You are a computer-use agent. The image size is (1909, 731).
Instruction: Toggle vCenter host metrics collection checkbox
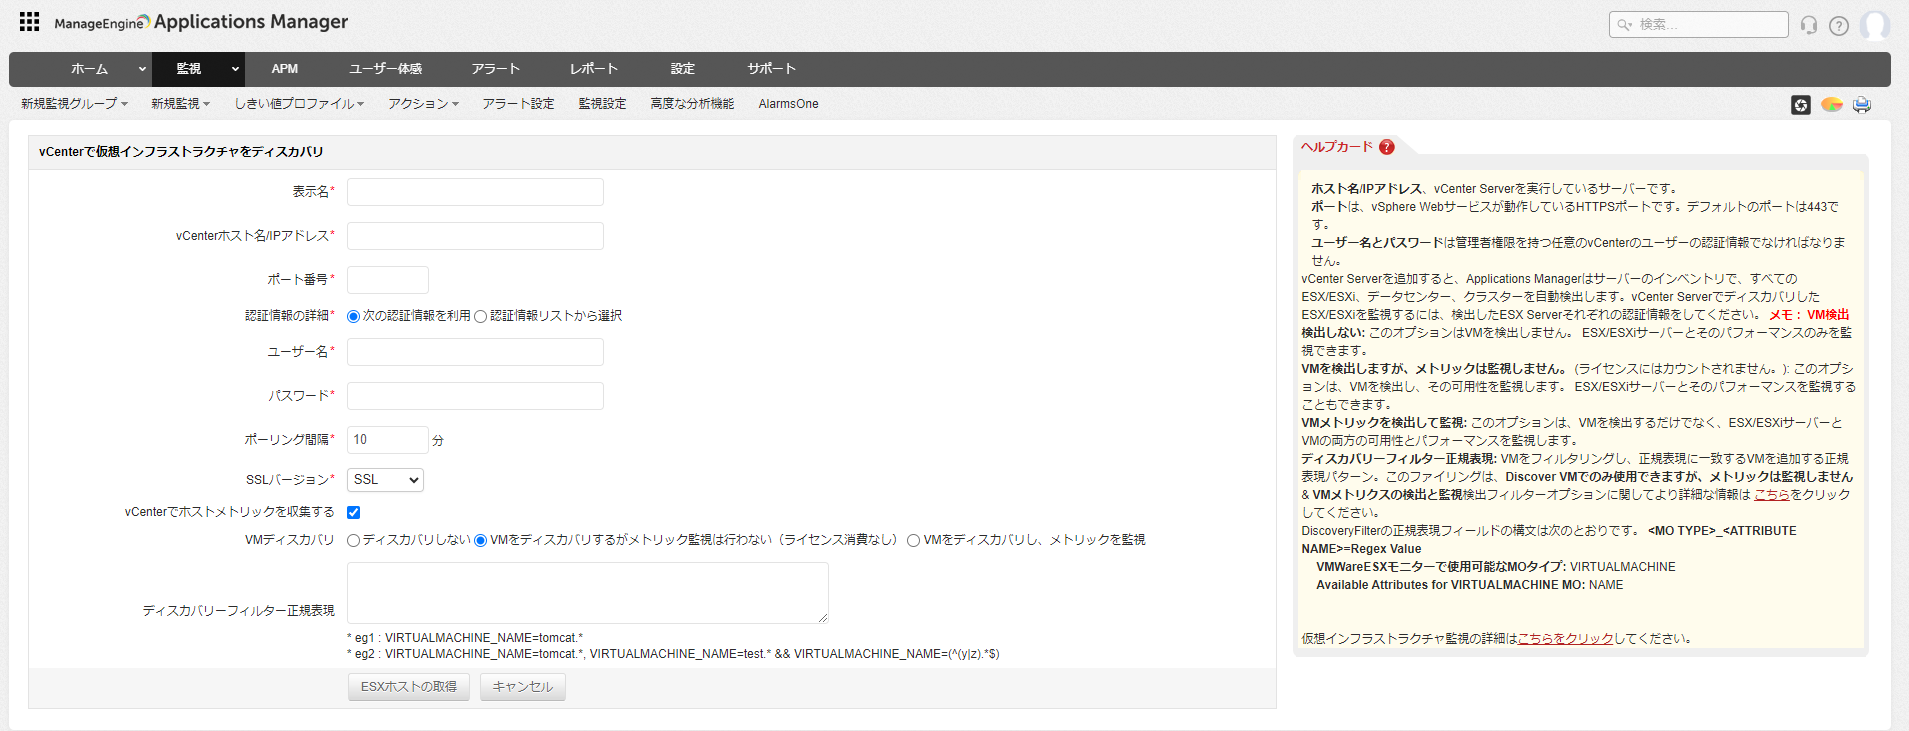click(353, 512)
